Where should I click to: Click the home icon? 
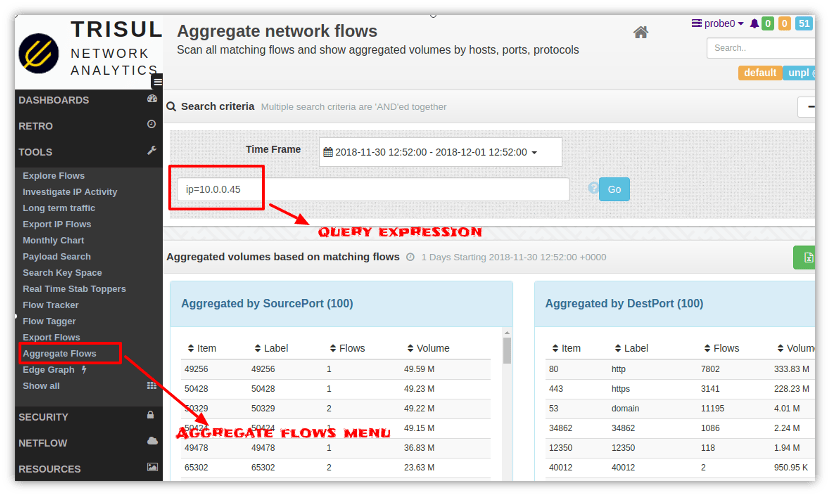[640, 32]
